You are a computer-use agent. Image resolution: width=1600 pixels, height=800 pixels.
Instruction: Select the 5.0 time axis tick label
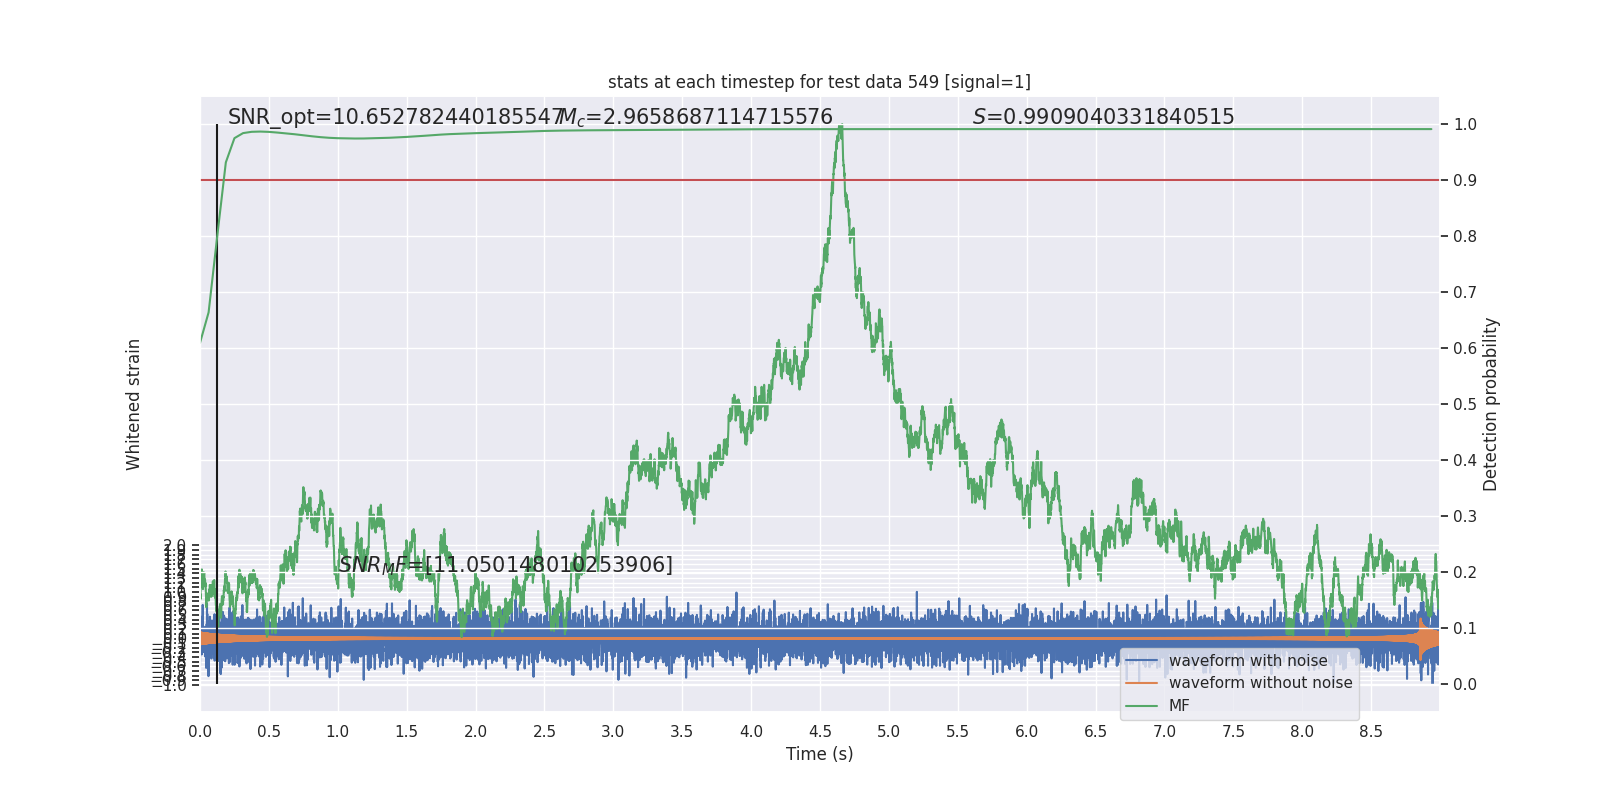[889, 732]
